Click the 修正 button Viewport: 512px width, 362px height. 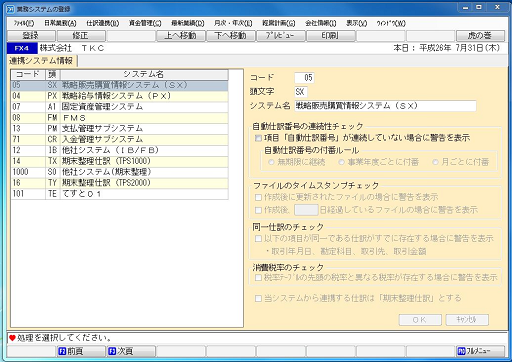pos(81,35)
